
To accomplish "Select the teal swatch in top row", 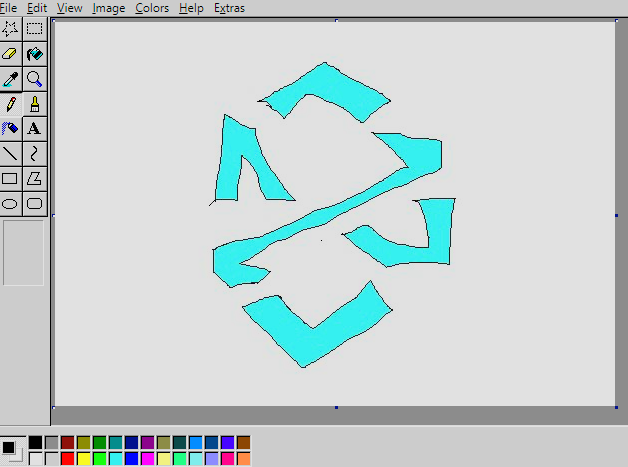I will pyautogui.click(x=116, y=443).
